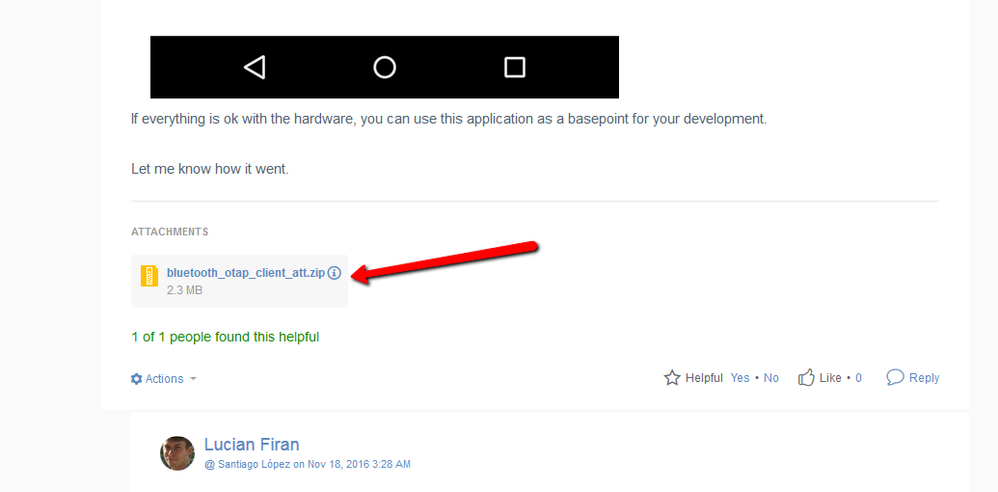Click the 'Let me know how it went.' text
The height and width of the screenshot is (492, 998).
coord(210,169)
